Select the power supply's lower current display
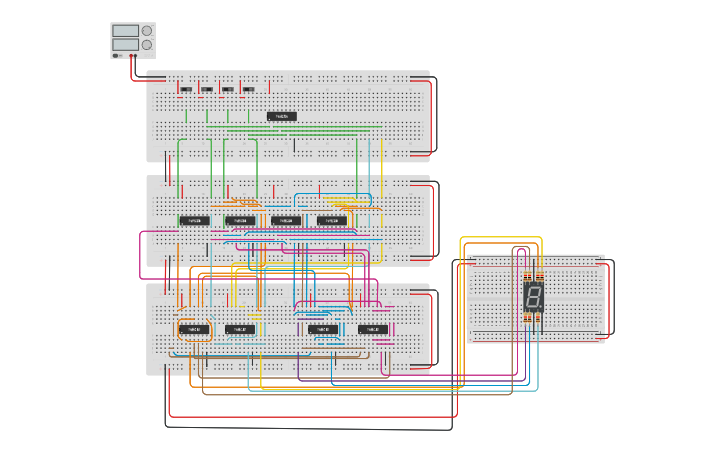This screenshot has height=453, width=725. 125,44
